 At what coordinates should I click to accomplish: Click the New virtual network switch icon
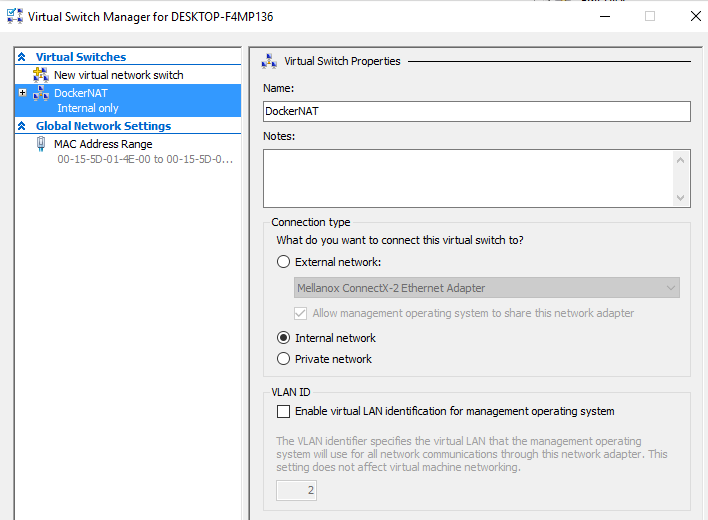pos(41,75)
